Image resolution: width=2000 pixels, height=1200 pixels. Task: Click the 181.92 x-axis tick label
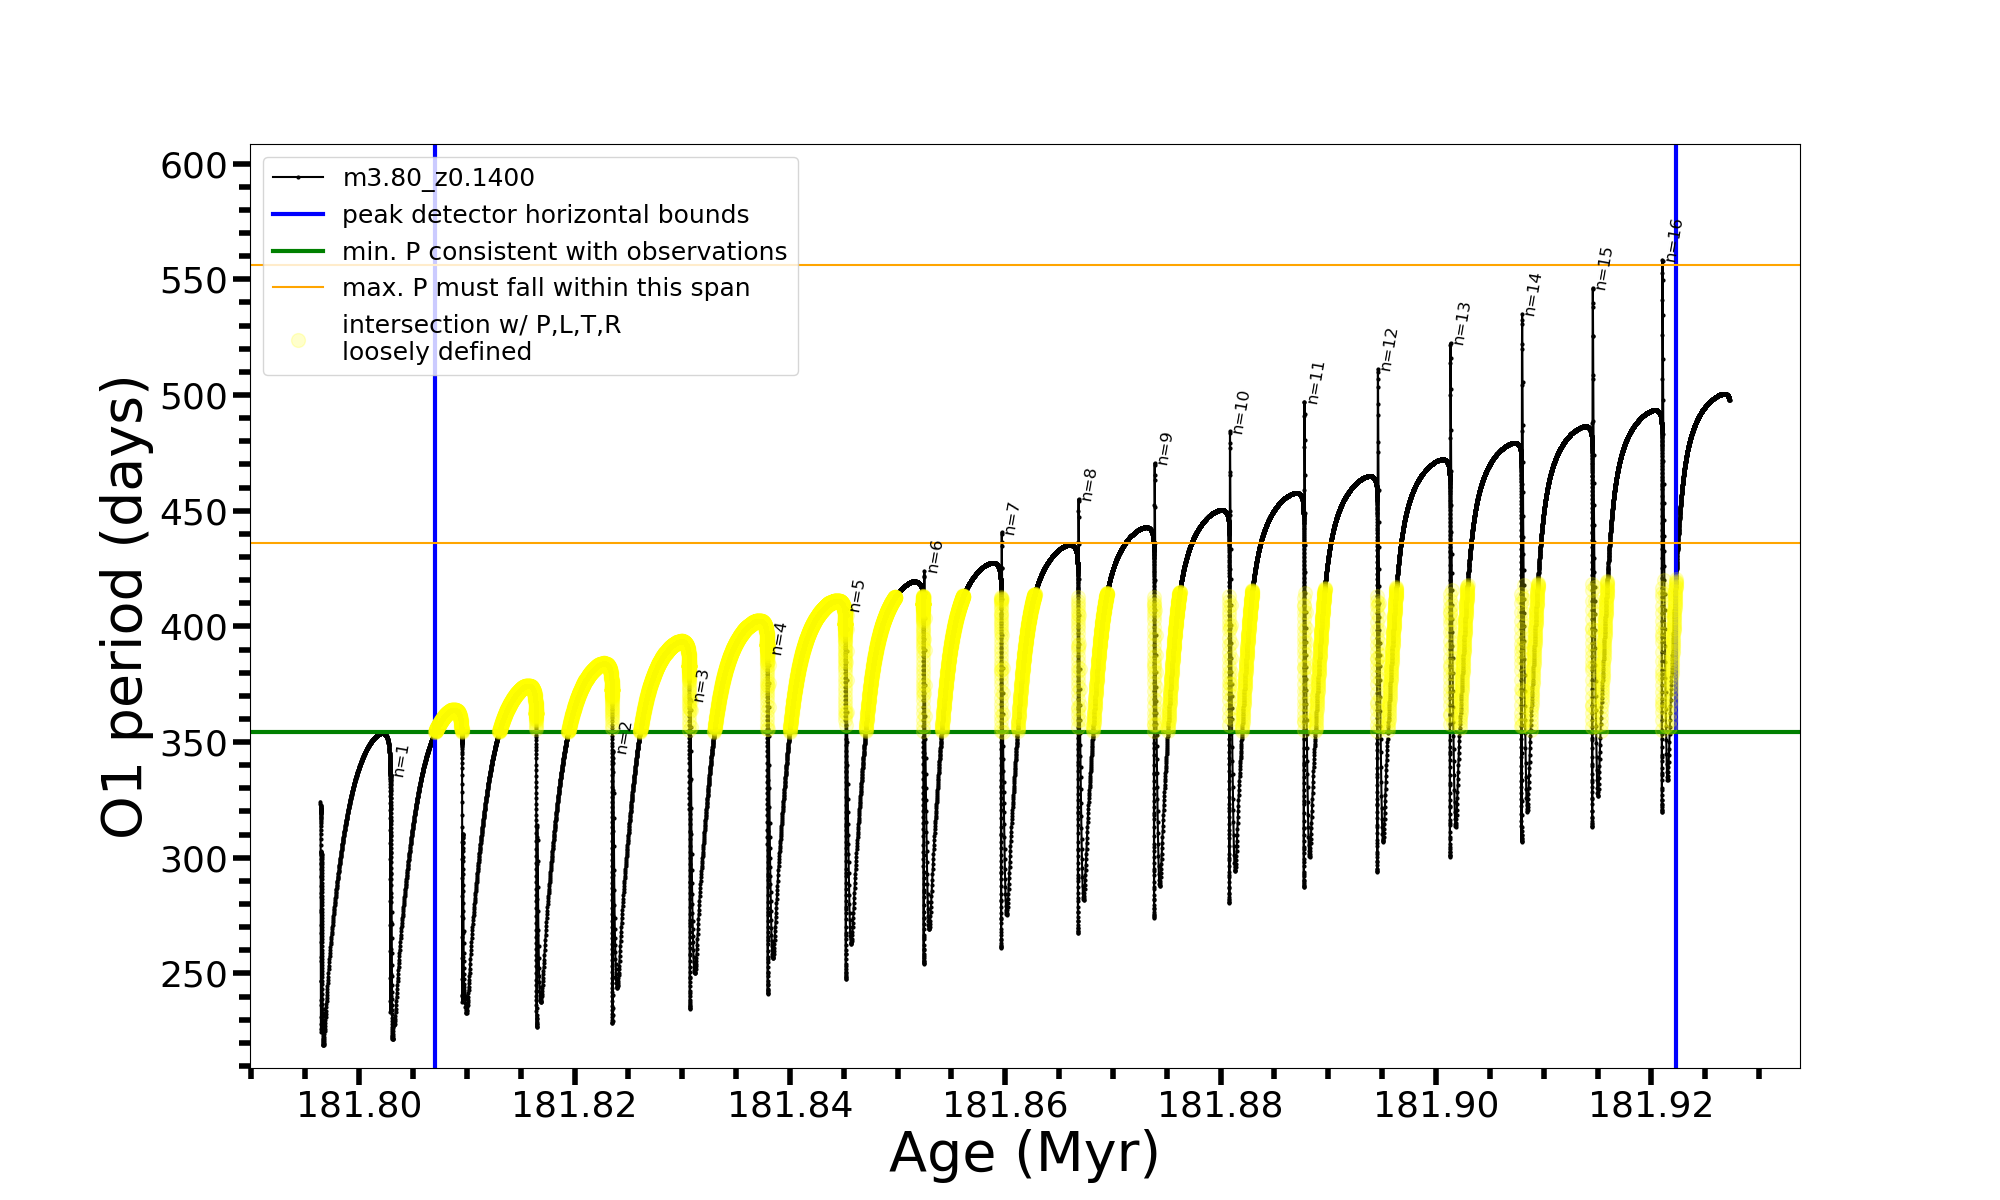tap(1651, 1106)
